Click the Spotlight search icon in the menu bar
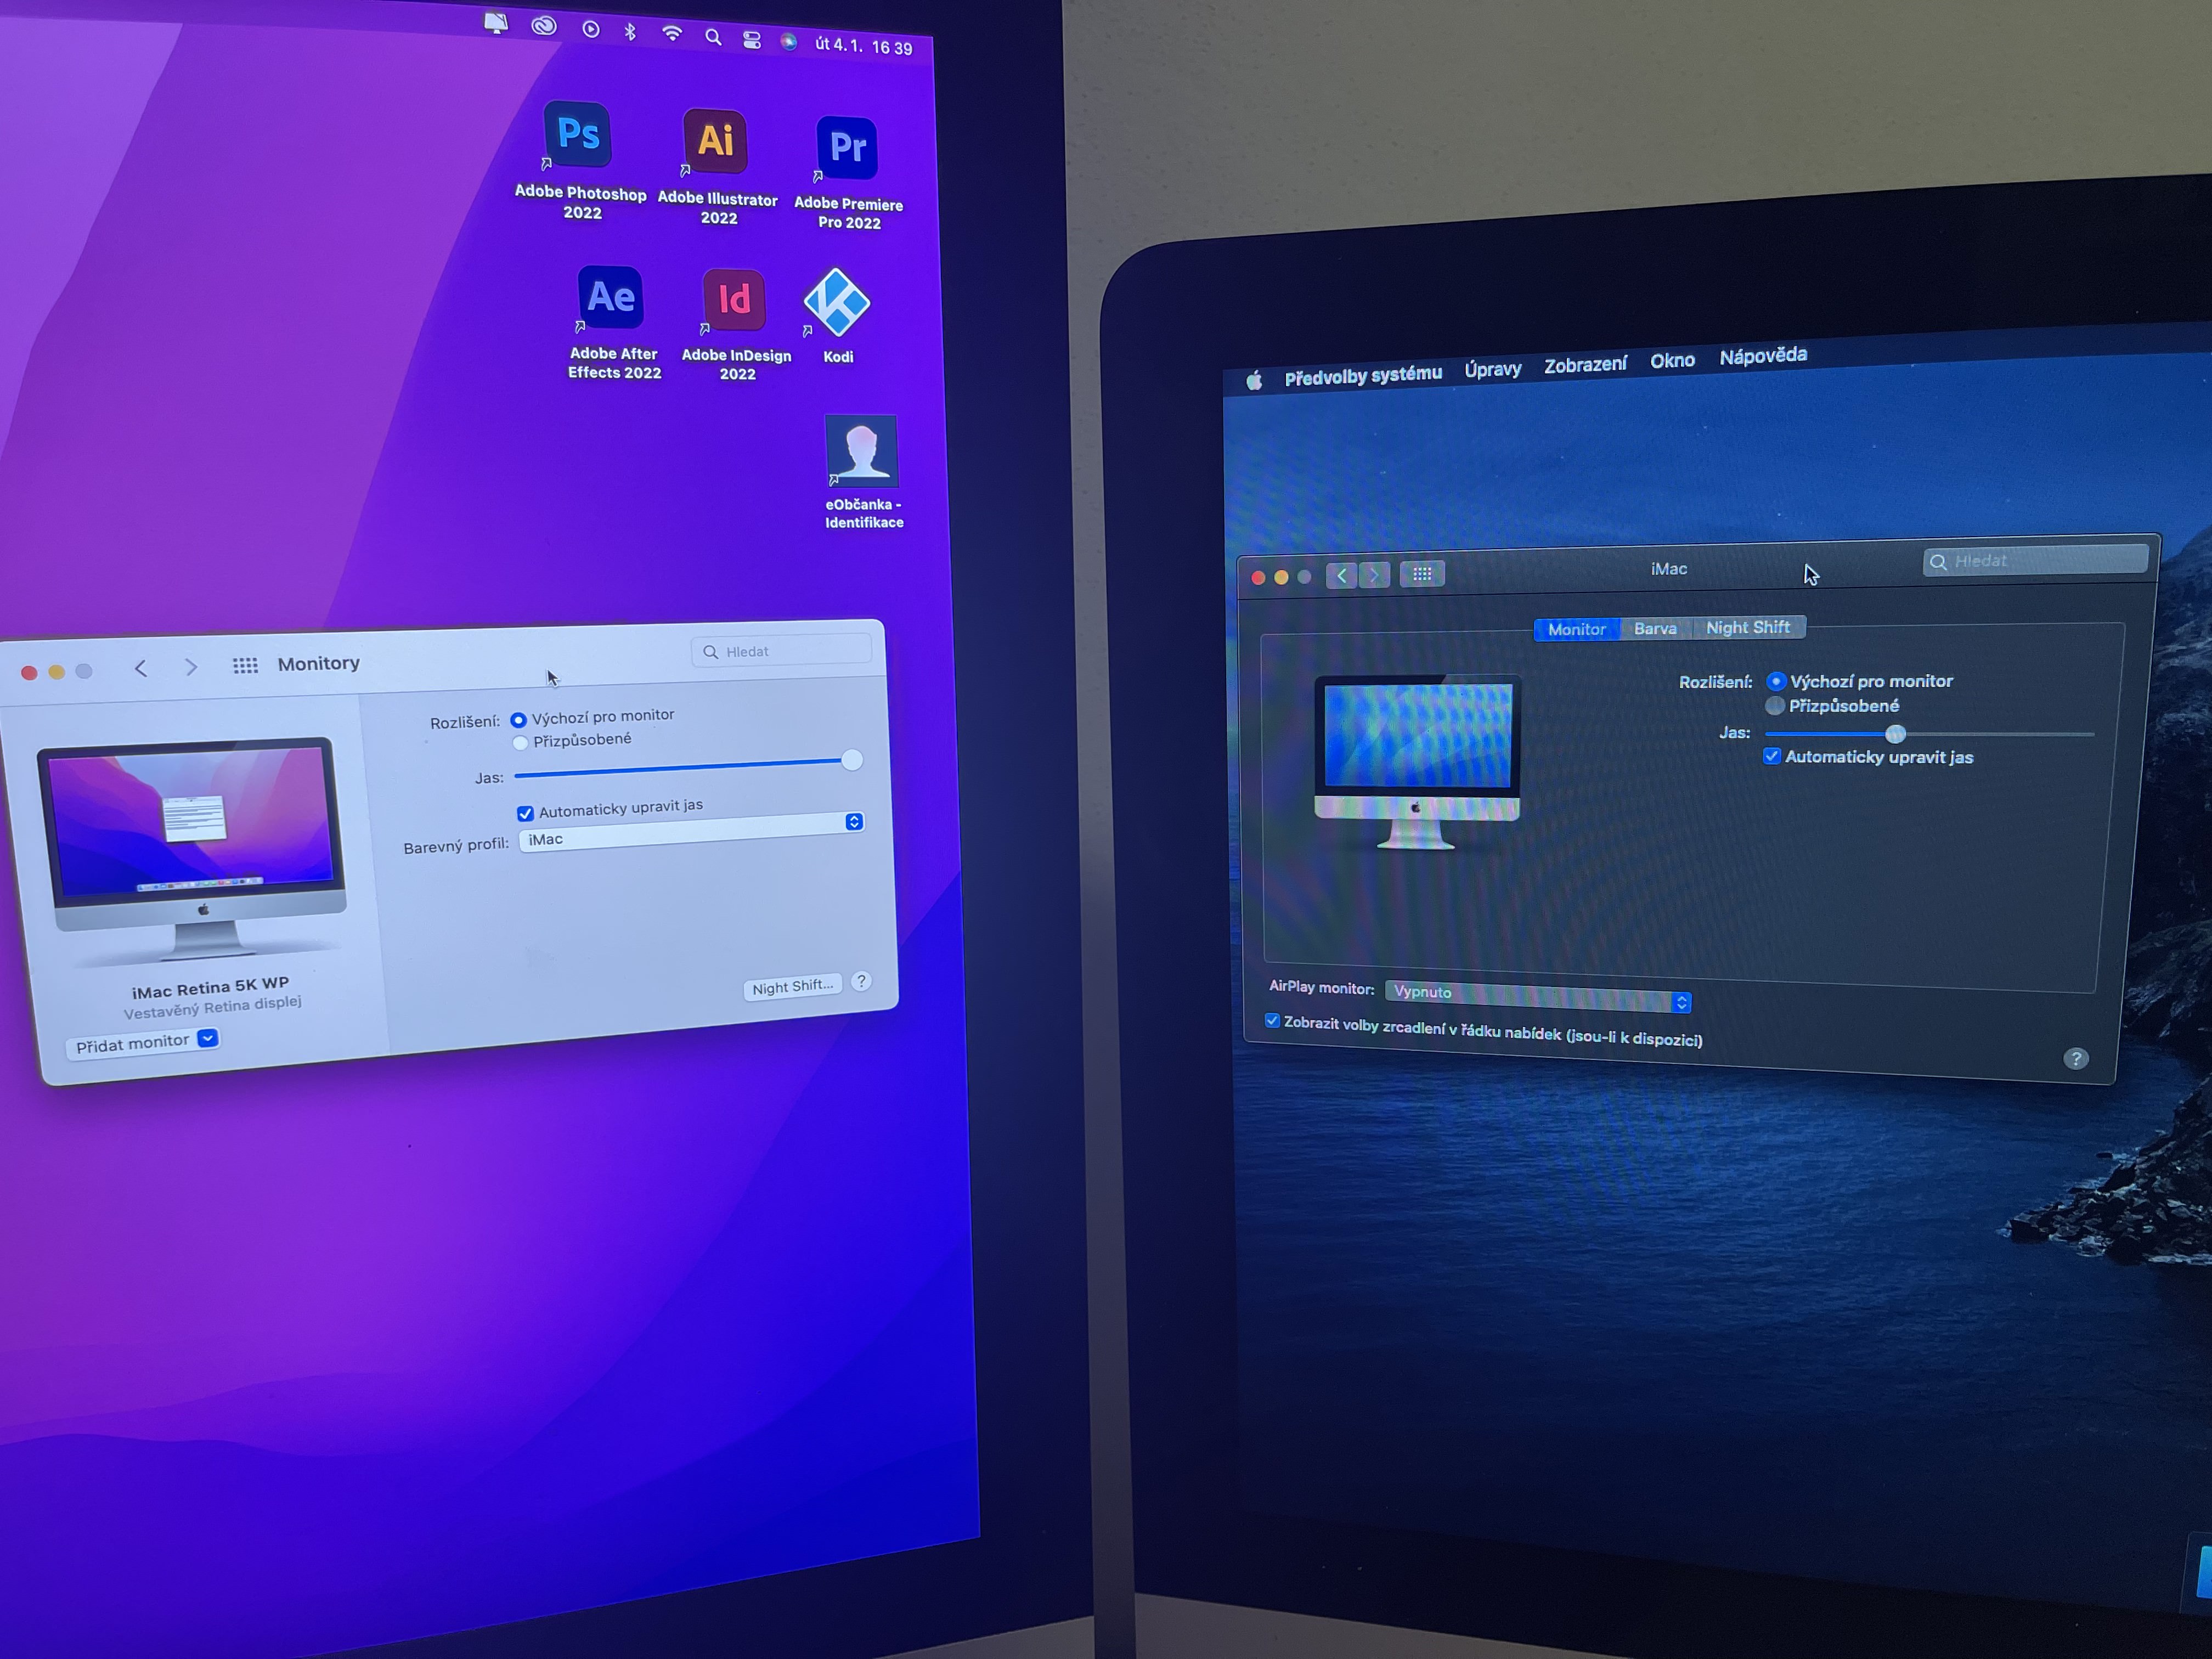 [713, 38]
